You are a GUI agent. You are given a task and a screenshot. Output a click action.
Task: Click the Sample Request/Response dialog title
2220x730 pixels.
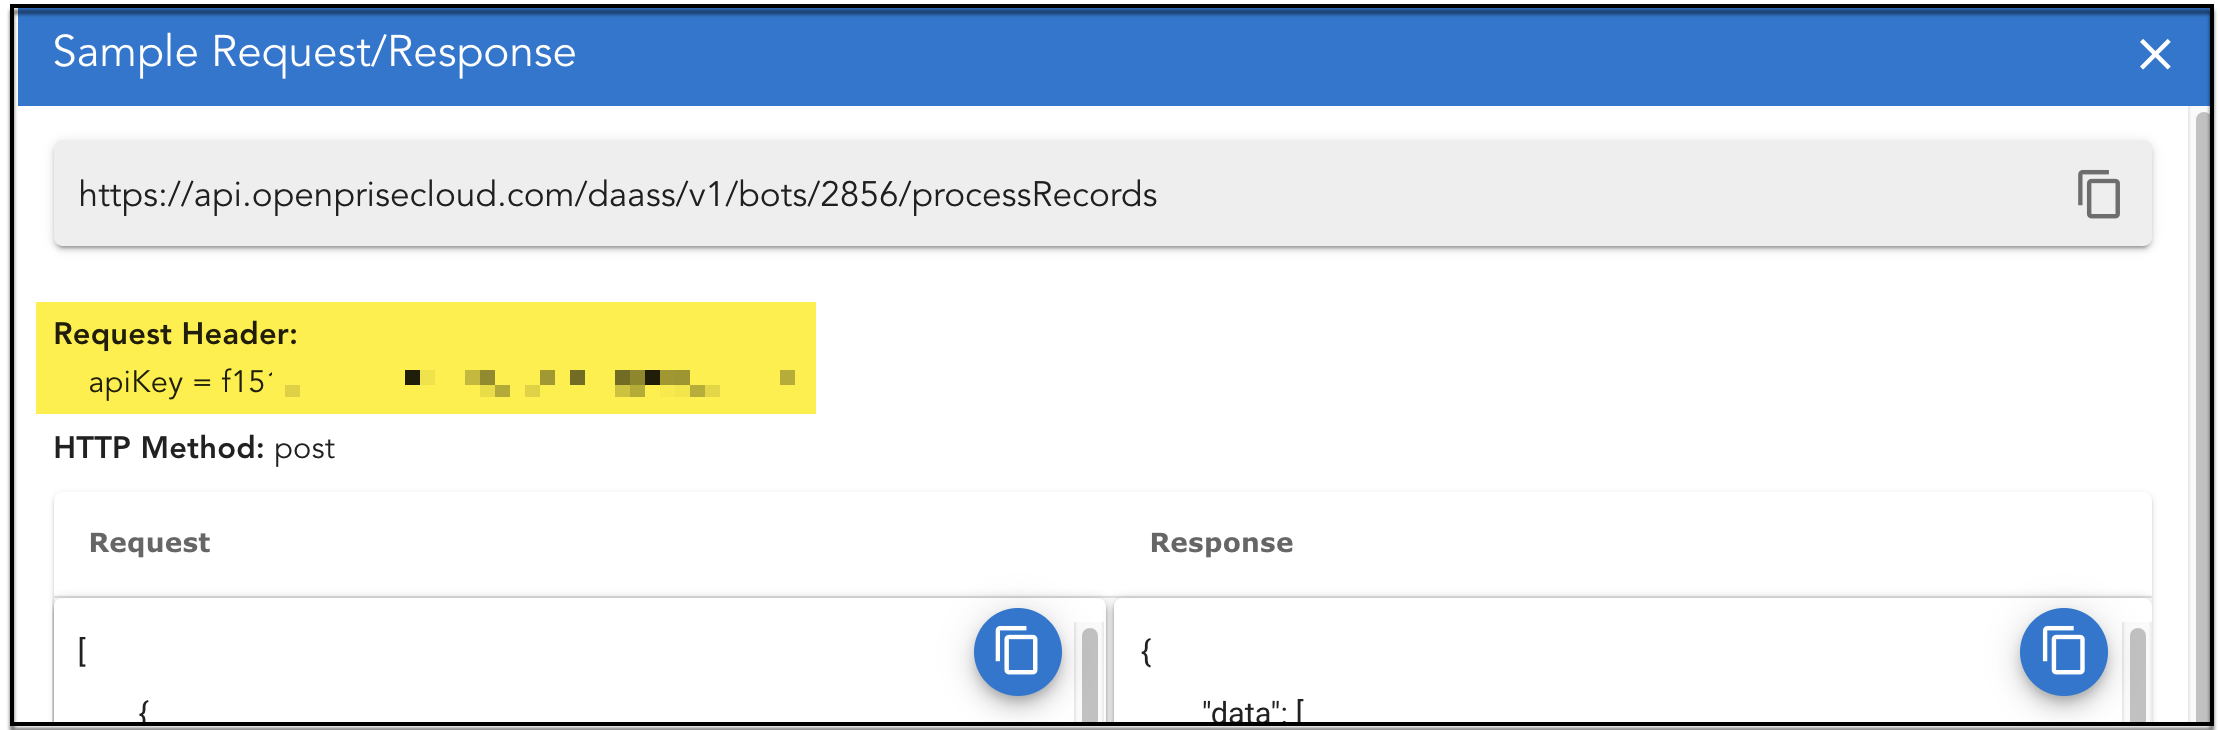(314, 52)
